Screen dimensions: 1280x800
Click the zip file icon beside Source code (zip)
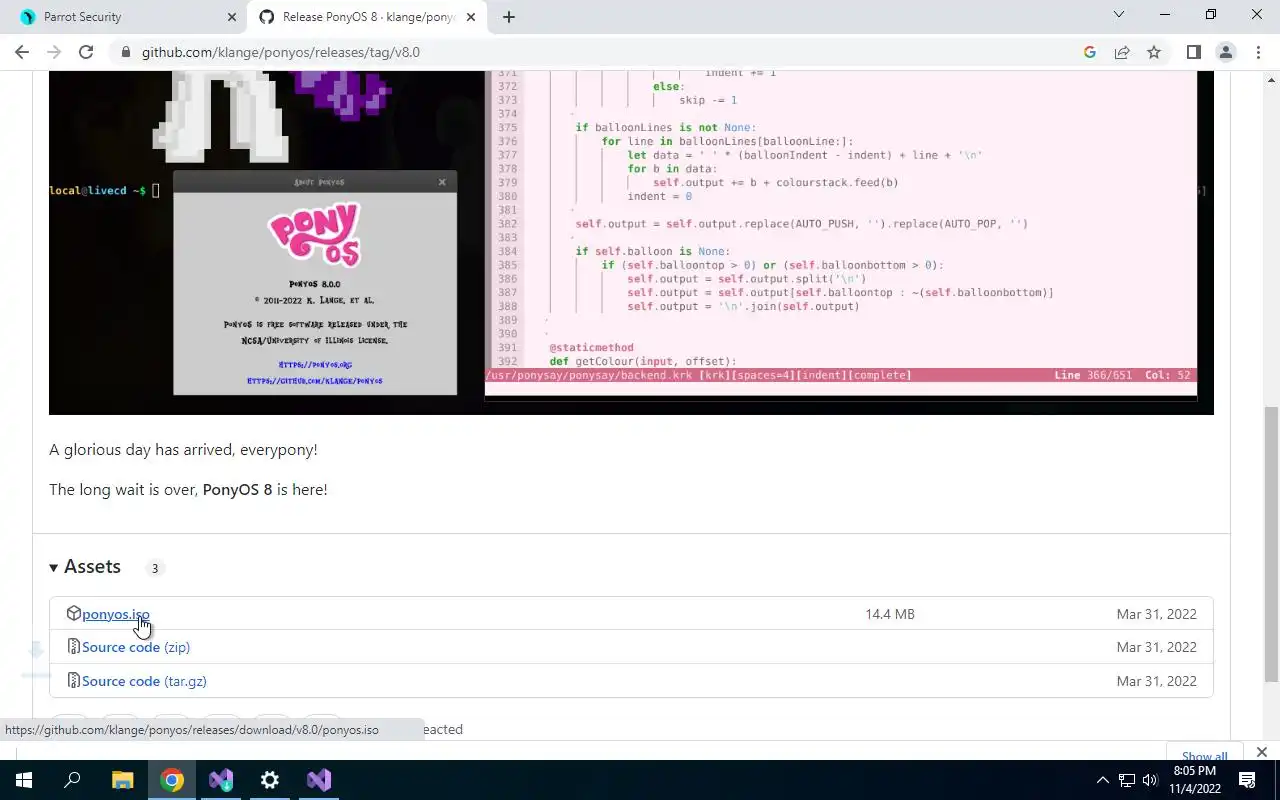click(x=73, y=647)
